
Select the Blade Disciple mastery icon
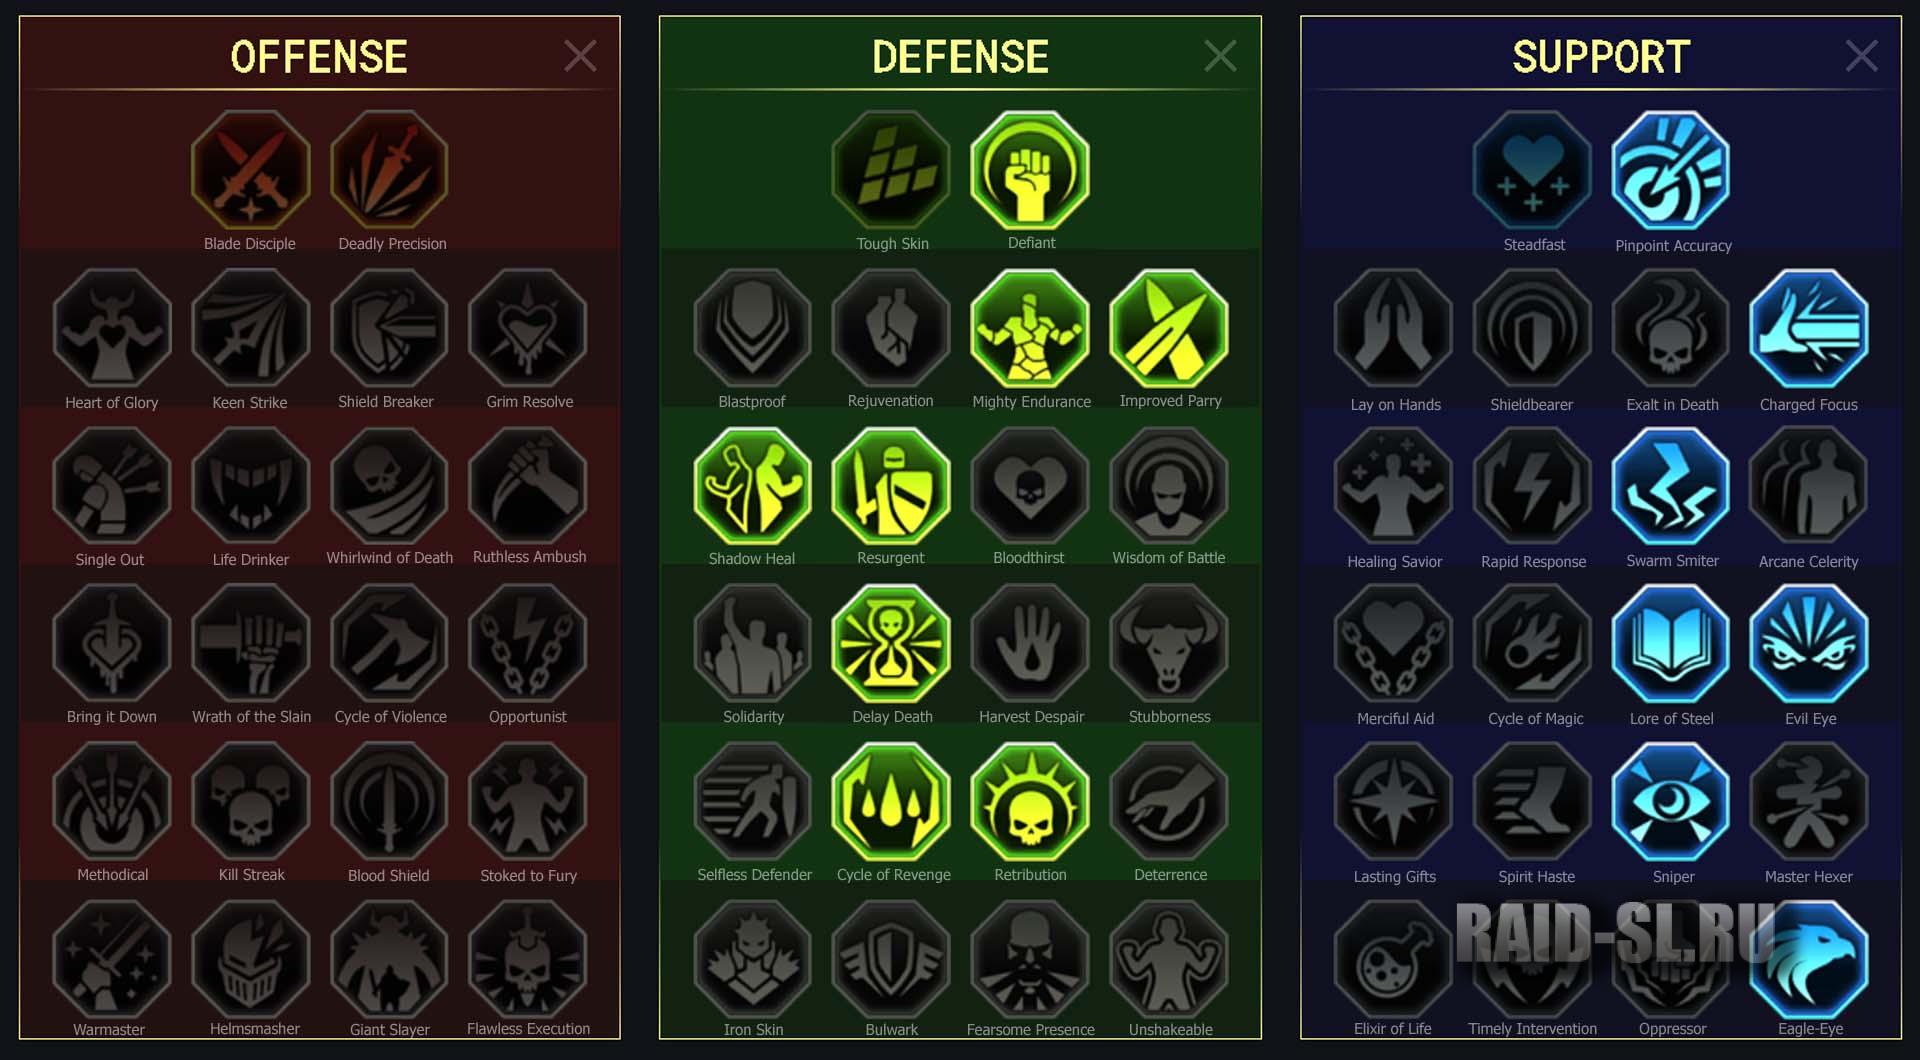click(250, 169)
